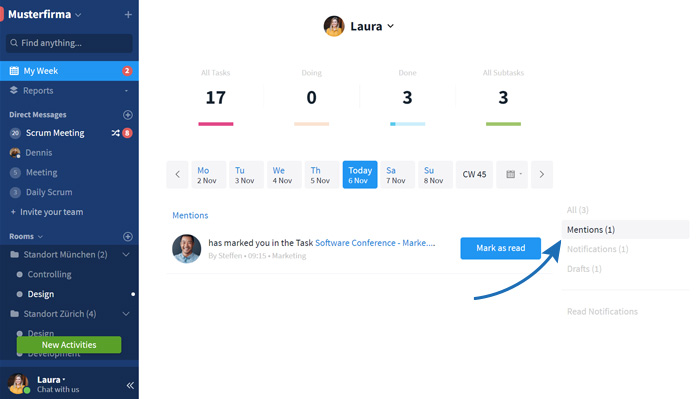Click Steffen's avatar in the mention

187,249
